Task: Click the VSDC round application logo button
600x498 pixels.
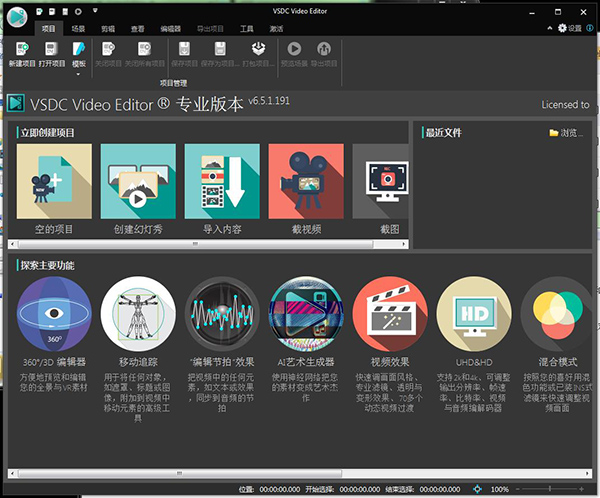Action: (17, 17)
